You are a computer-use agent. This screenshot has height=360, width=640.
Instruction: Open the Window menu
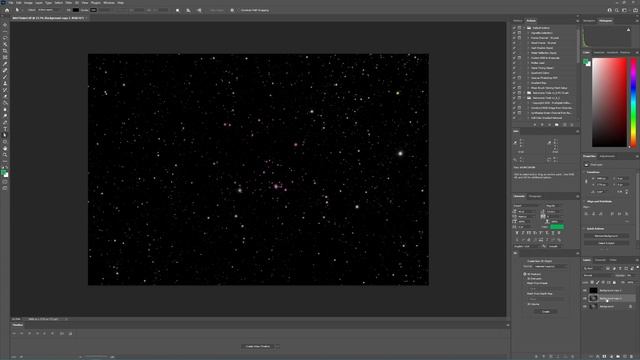pos(109,2)
